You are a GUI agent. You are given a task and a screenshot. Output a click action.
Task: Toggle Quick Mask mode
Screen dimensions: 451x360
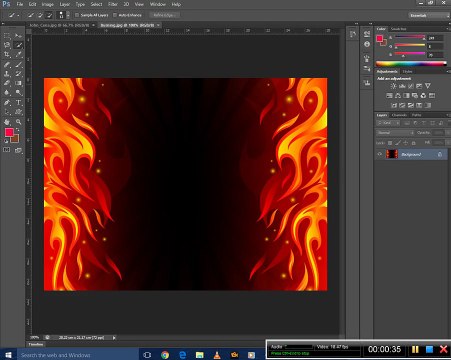[7, 150]
